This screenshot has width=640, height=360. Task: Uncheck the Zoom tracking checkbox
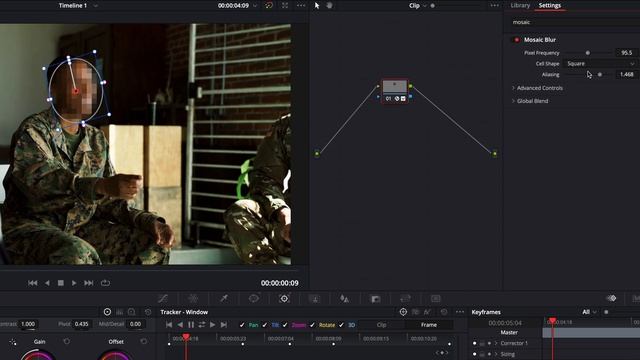coord(285,325)
